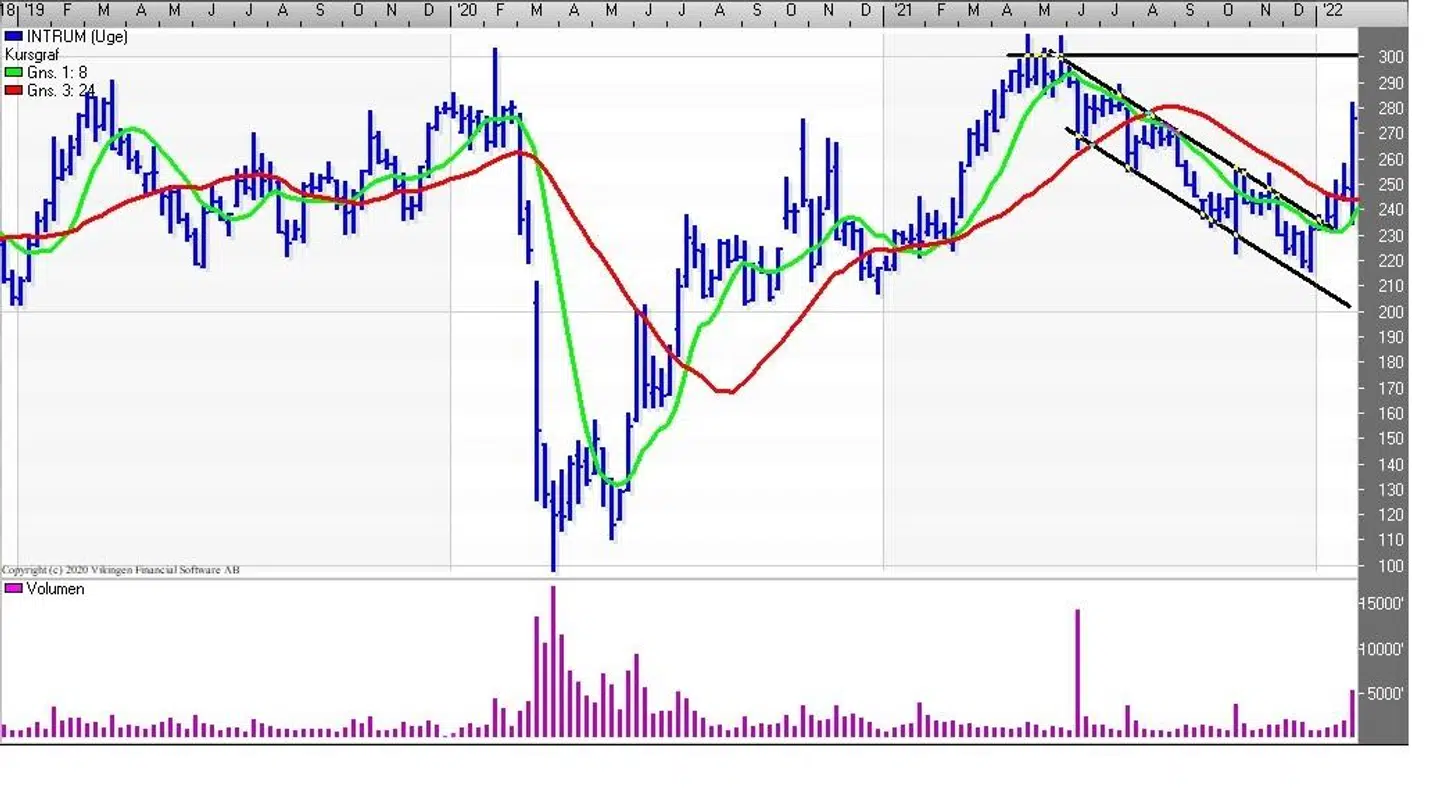
Task: Select the Kursgraf label in the legend
Action: [32, 54]
